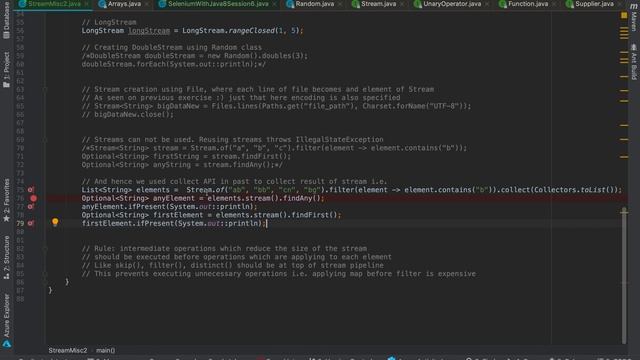Image resolution: width=640 pixels, height=360 pixels.
Task: Click the comment mentioning IllegalStateException
Action: [232, 140]
